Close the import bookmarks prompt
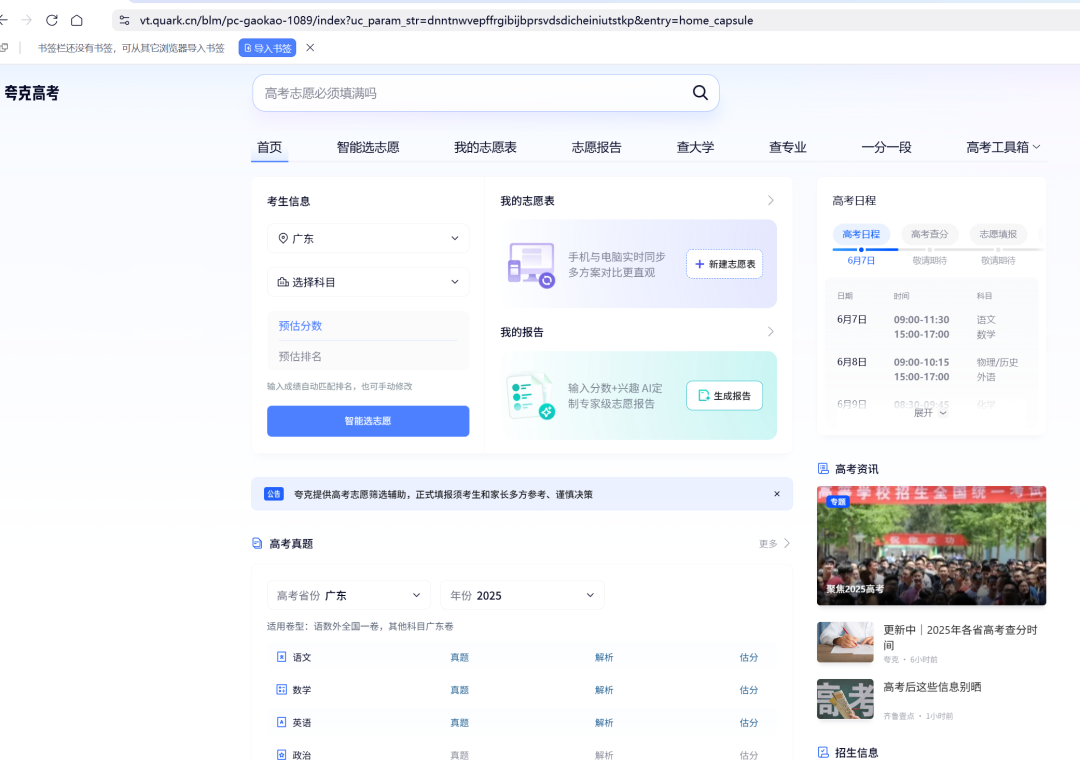 tap(310, 48)
